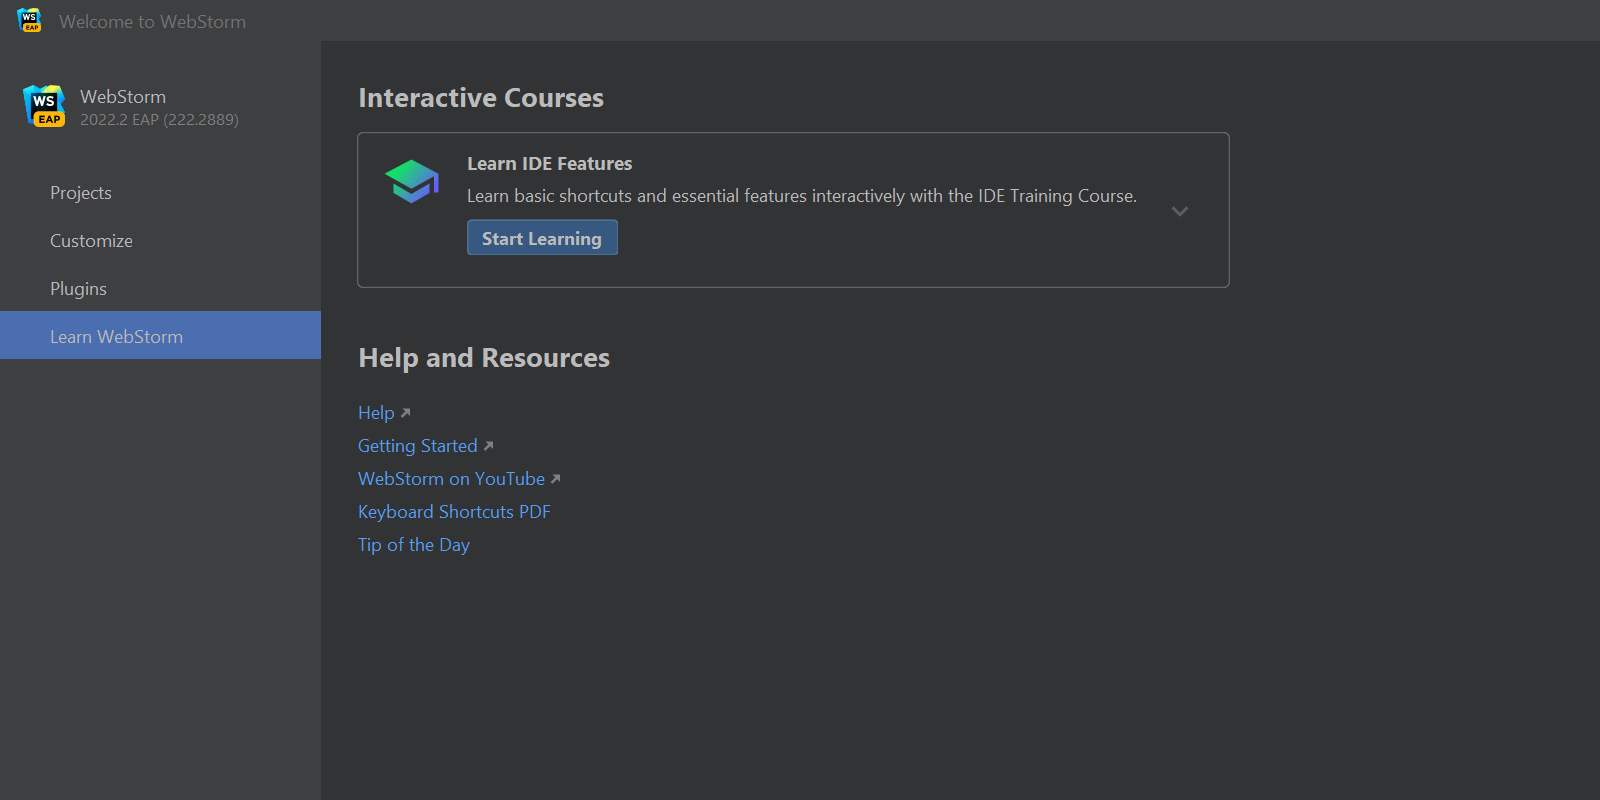This screenshot has height=800, width=1600.
Task: Open the Projects section
Action: click(x=160, y=193)
